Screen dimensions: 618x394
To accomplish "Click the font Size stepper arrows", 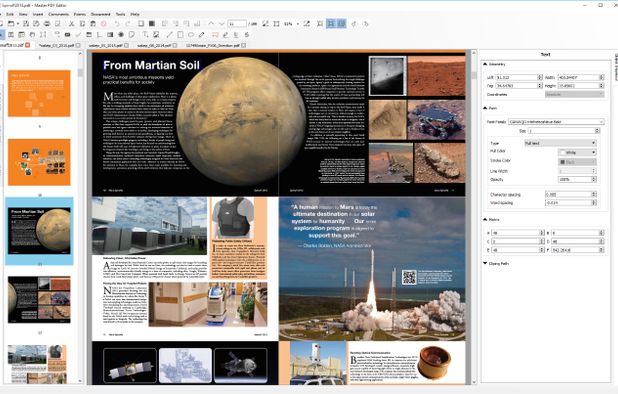I will point(598,130).
